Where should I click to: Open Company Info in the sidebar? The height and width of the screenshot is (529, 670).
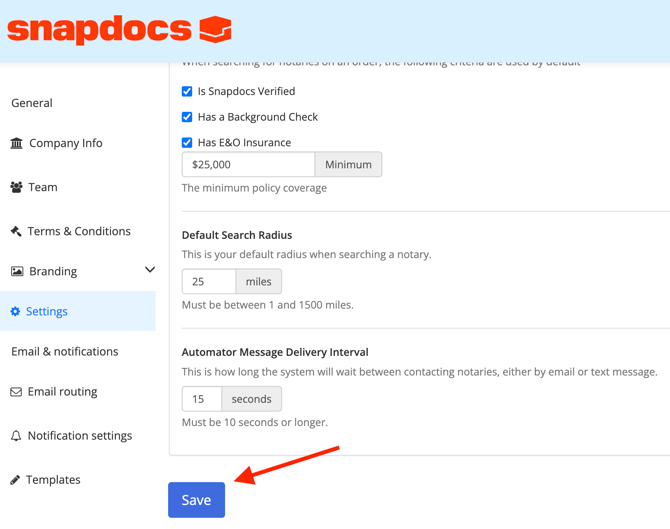(x=65, y=143)
